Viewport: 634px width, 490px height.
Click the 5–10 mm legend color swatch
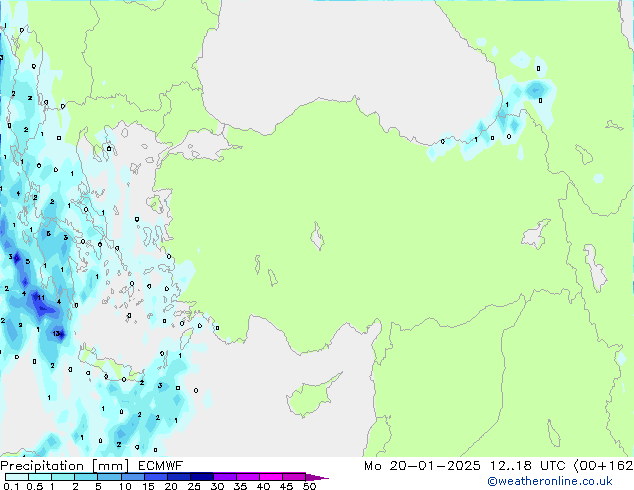109,477
